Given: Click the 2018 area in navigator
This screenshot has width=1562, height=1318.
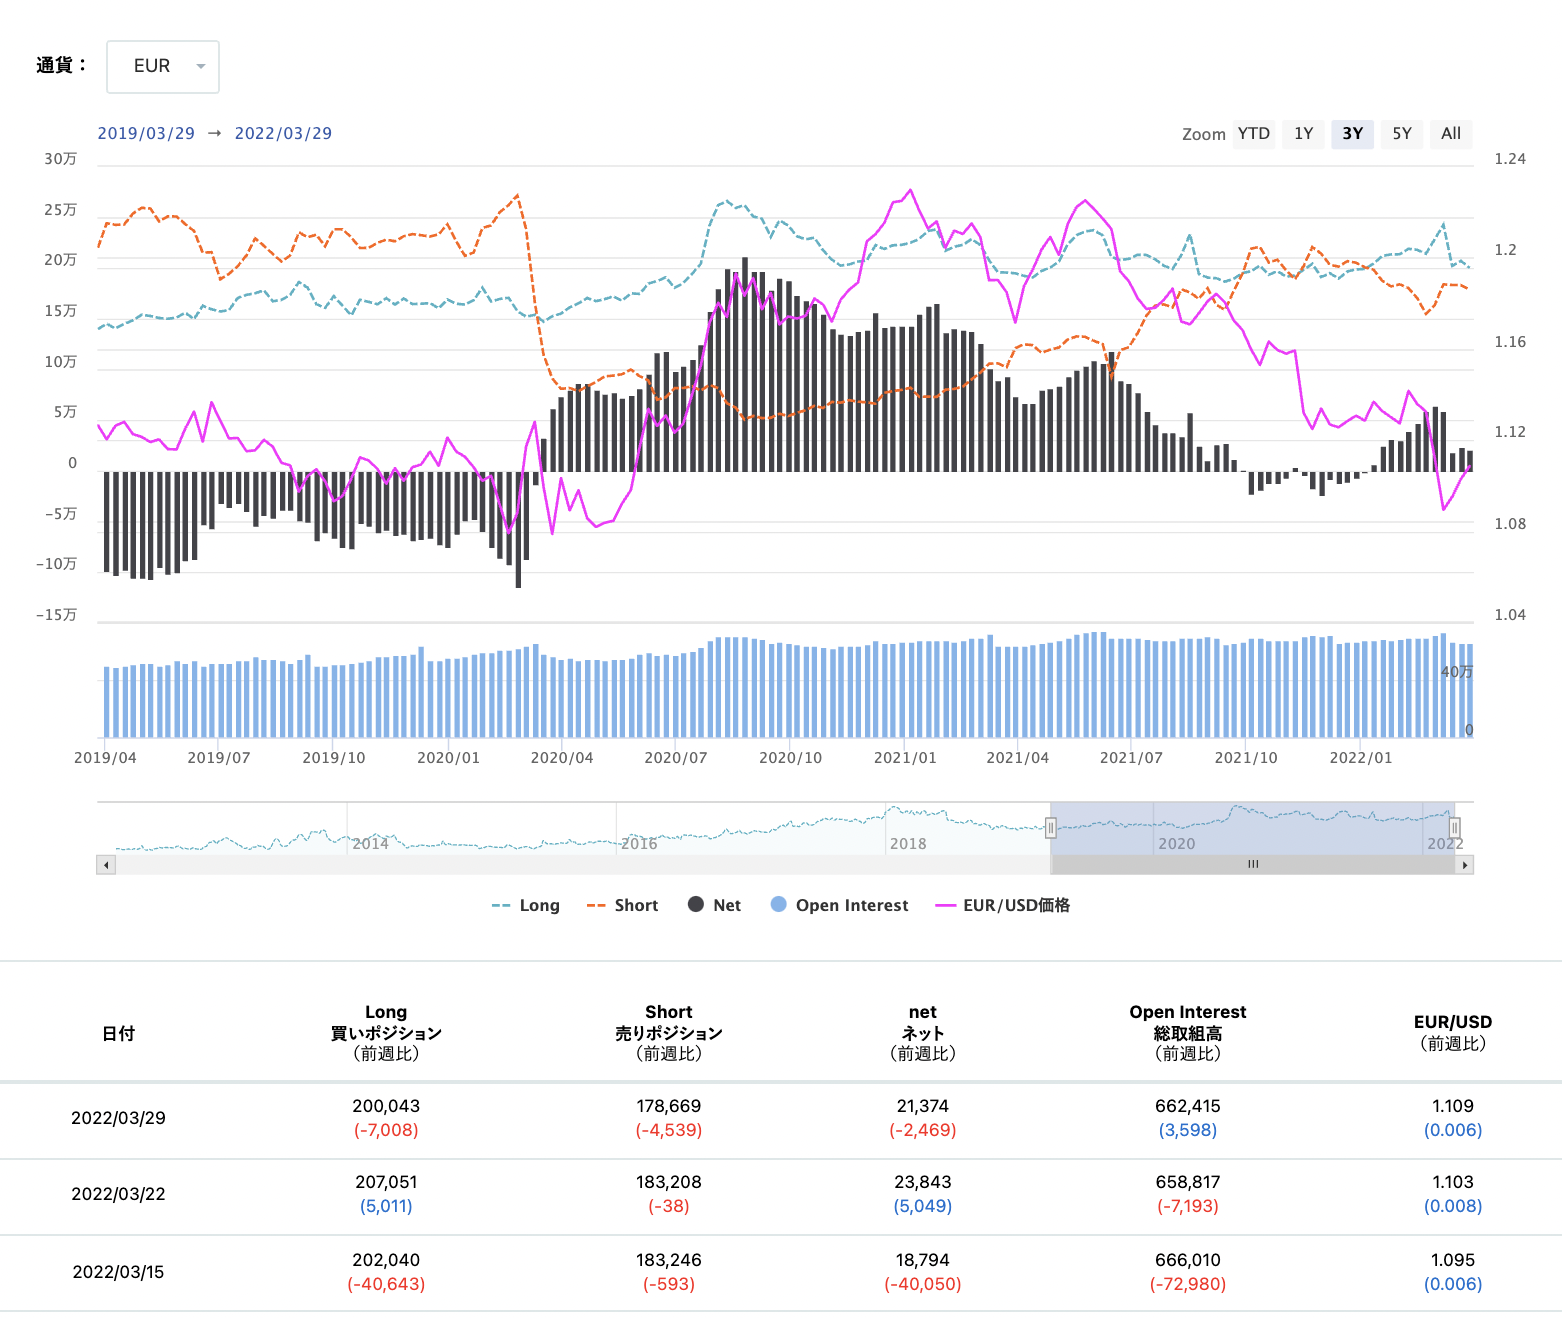Looking at the screenshot, I should tap(908, 843).
